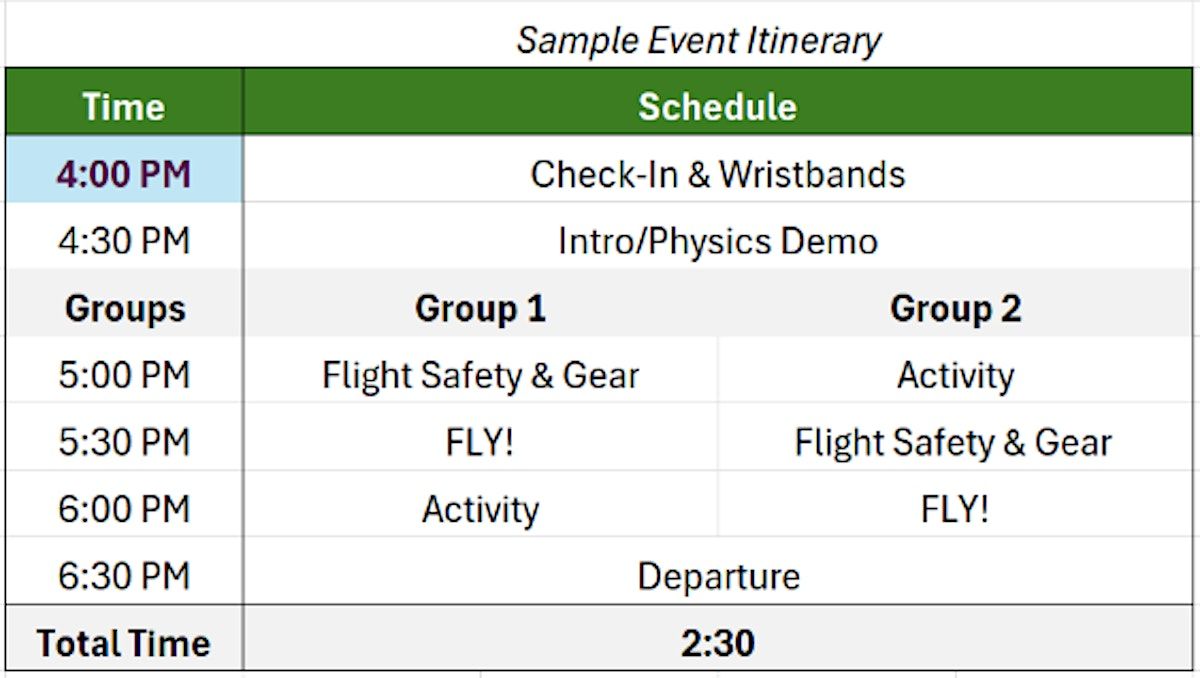The width and height of the screenshot is (1200, 678).
Task: Select the Group 2 heading cell
Action: pyautogui.click(x=955, y=308)
